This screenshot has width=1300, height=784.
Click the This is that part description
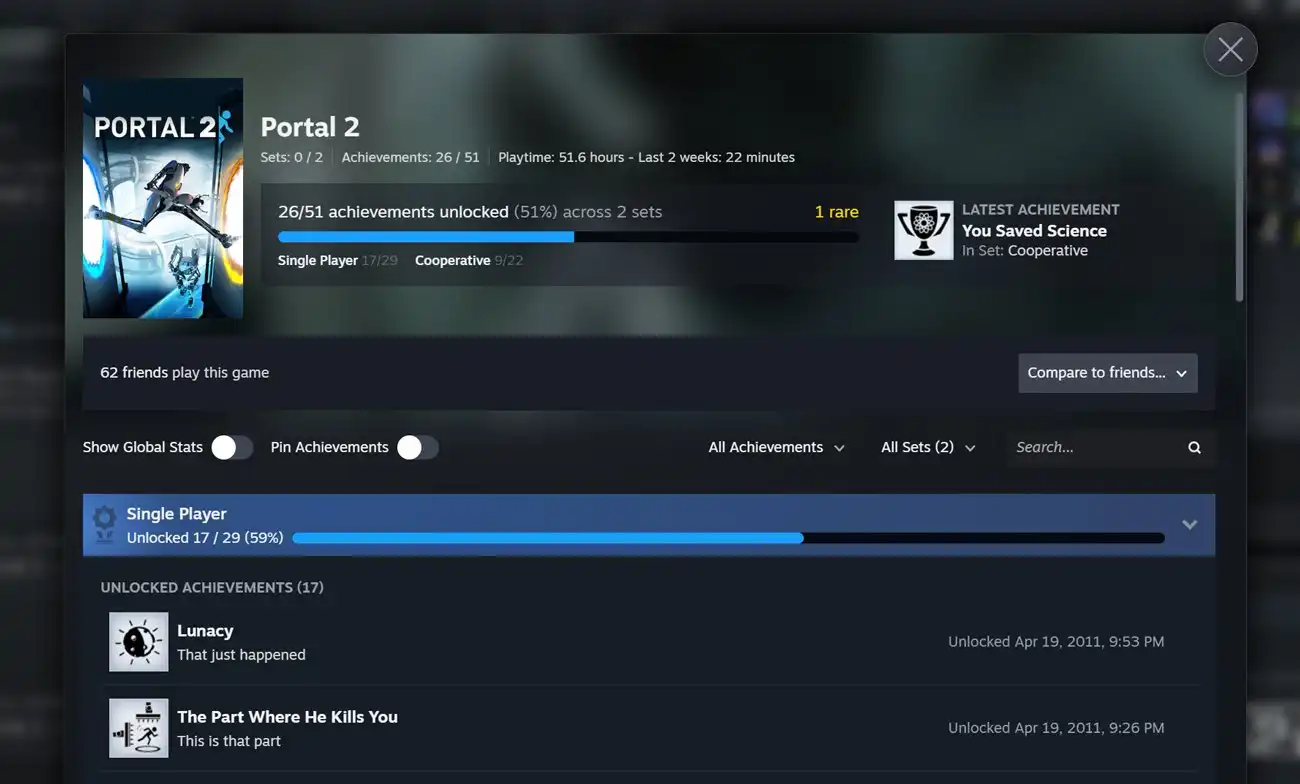pyautogui.click(x=229, y=741)
